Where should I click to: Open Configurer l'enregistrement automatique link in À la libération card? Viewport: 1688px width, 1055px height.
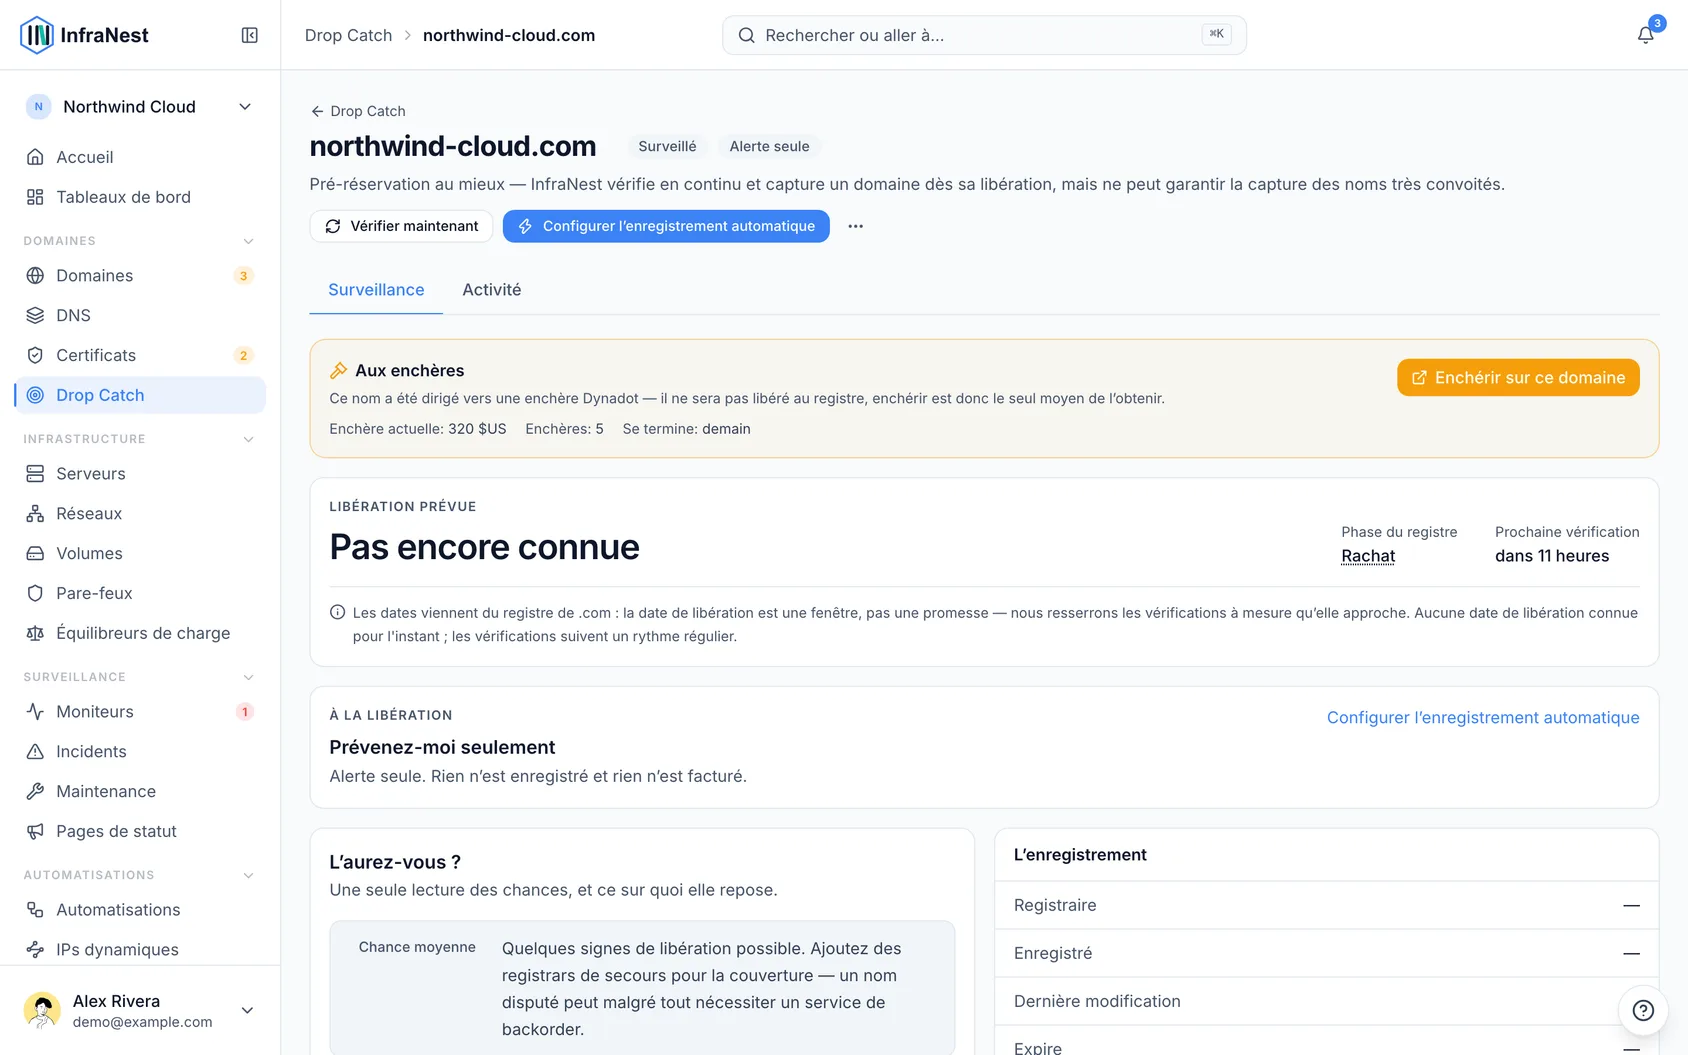click(1483, 718)
